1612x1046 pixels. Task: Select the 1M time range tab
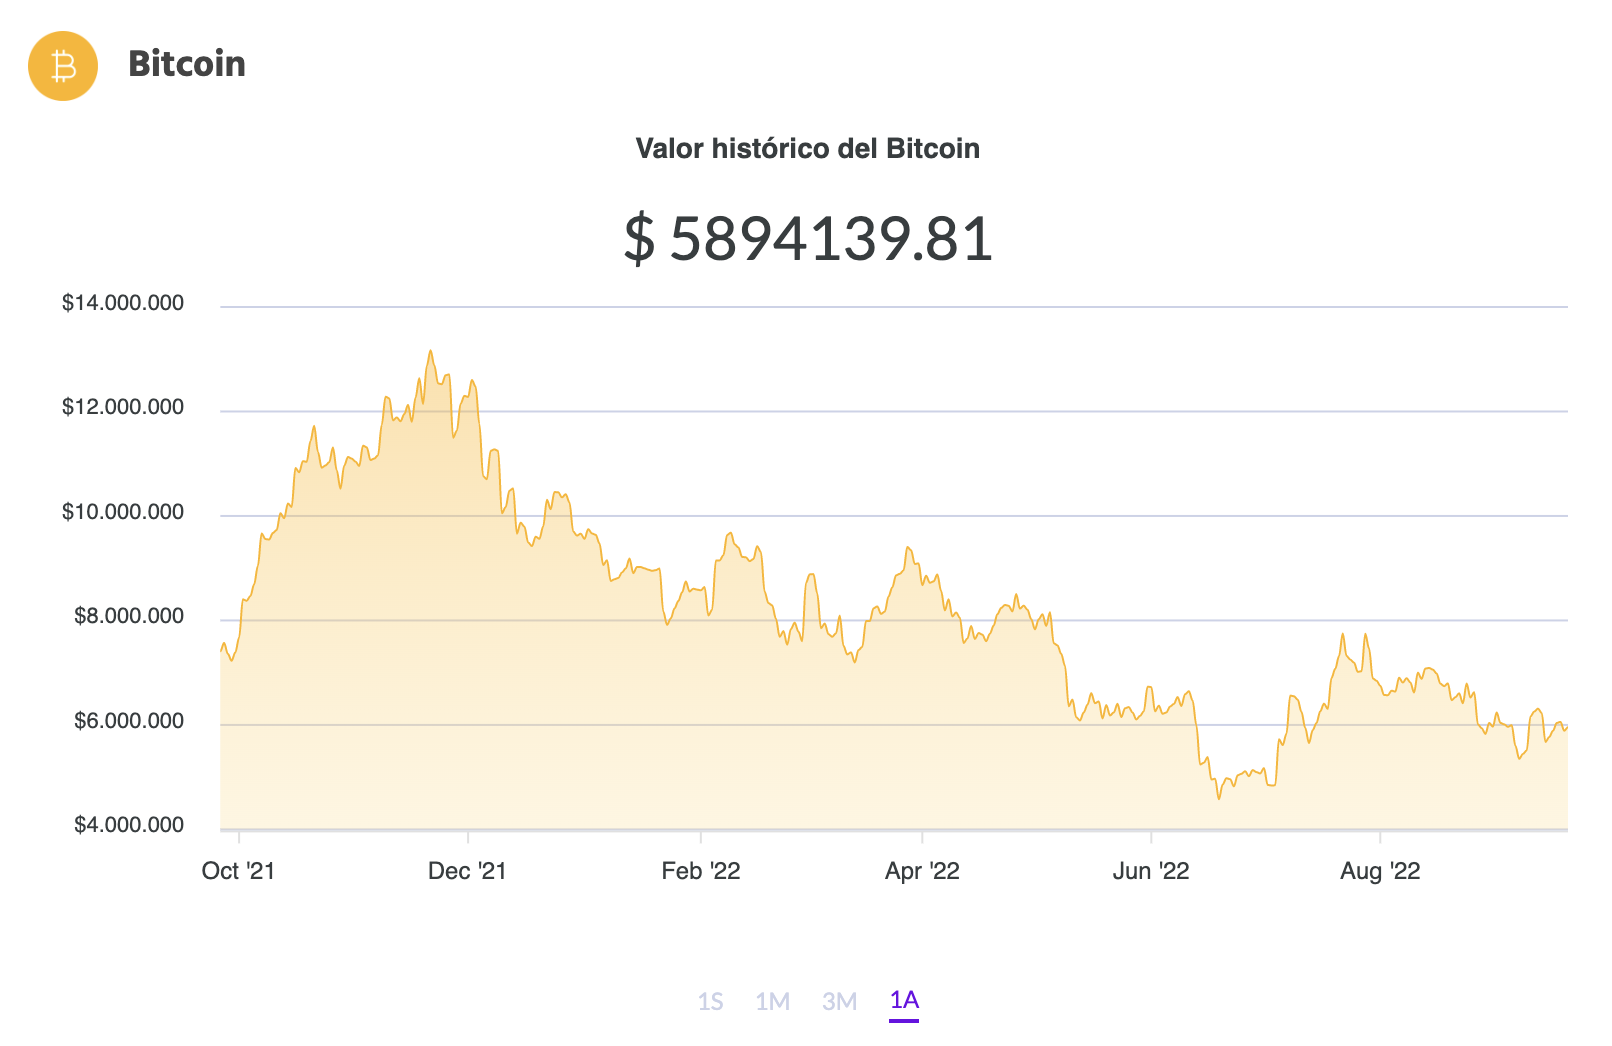coord(772,1001)
